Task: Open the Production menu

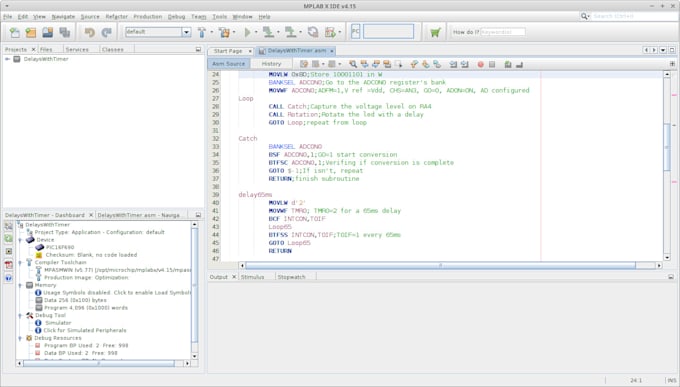Action: 147,16
